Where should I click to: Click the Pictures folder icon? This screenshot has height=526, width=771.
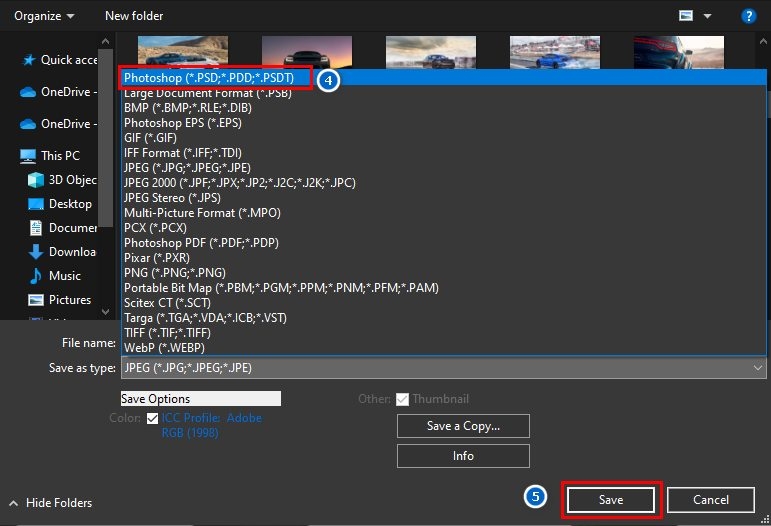36,300
